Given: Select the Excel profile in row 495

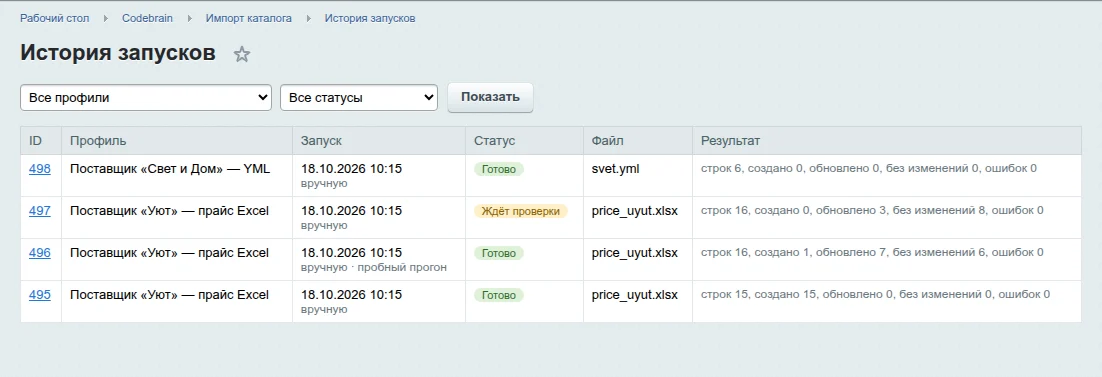Looking at the screenshot, I should (169, 295).
